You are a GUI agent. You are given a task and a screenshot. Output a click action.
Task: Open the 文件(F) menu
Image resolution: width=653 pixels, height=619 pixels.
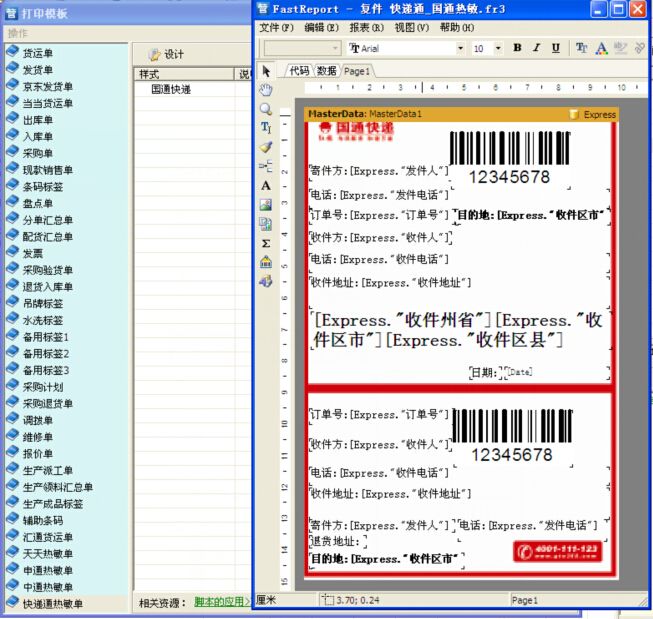[277, 27]
